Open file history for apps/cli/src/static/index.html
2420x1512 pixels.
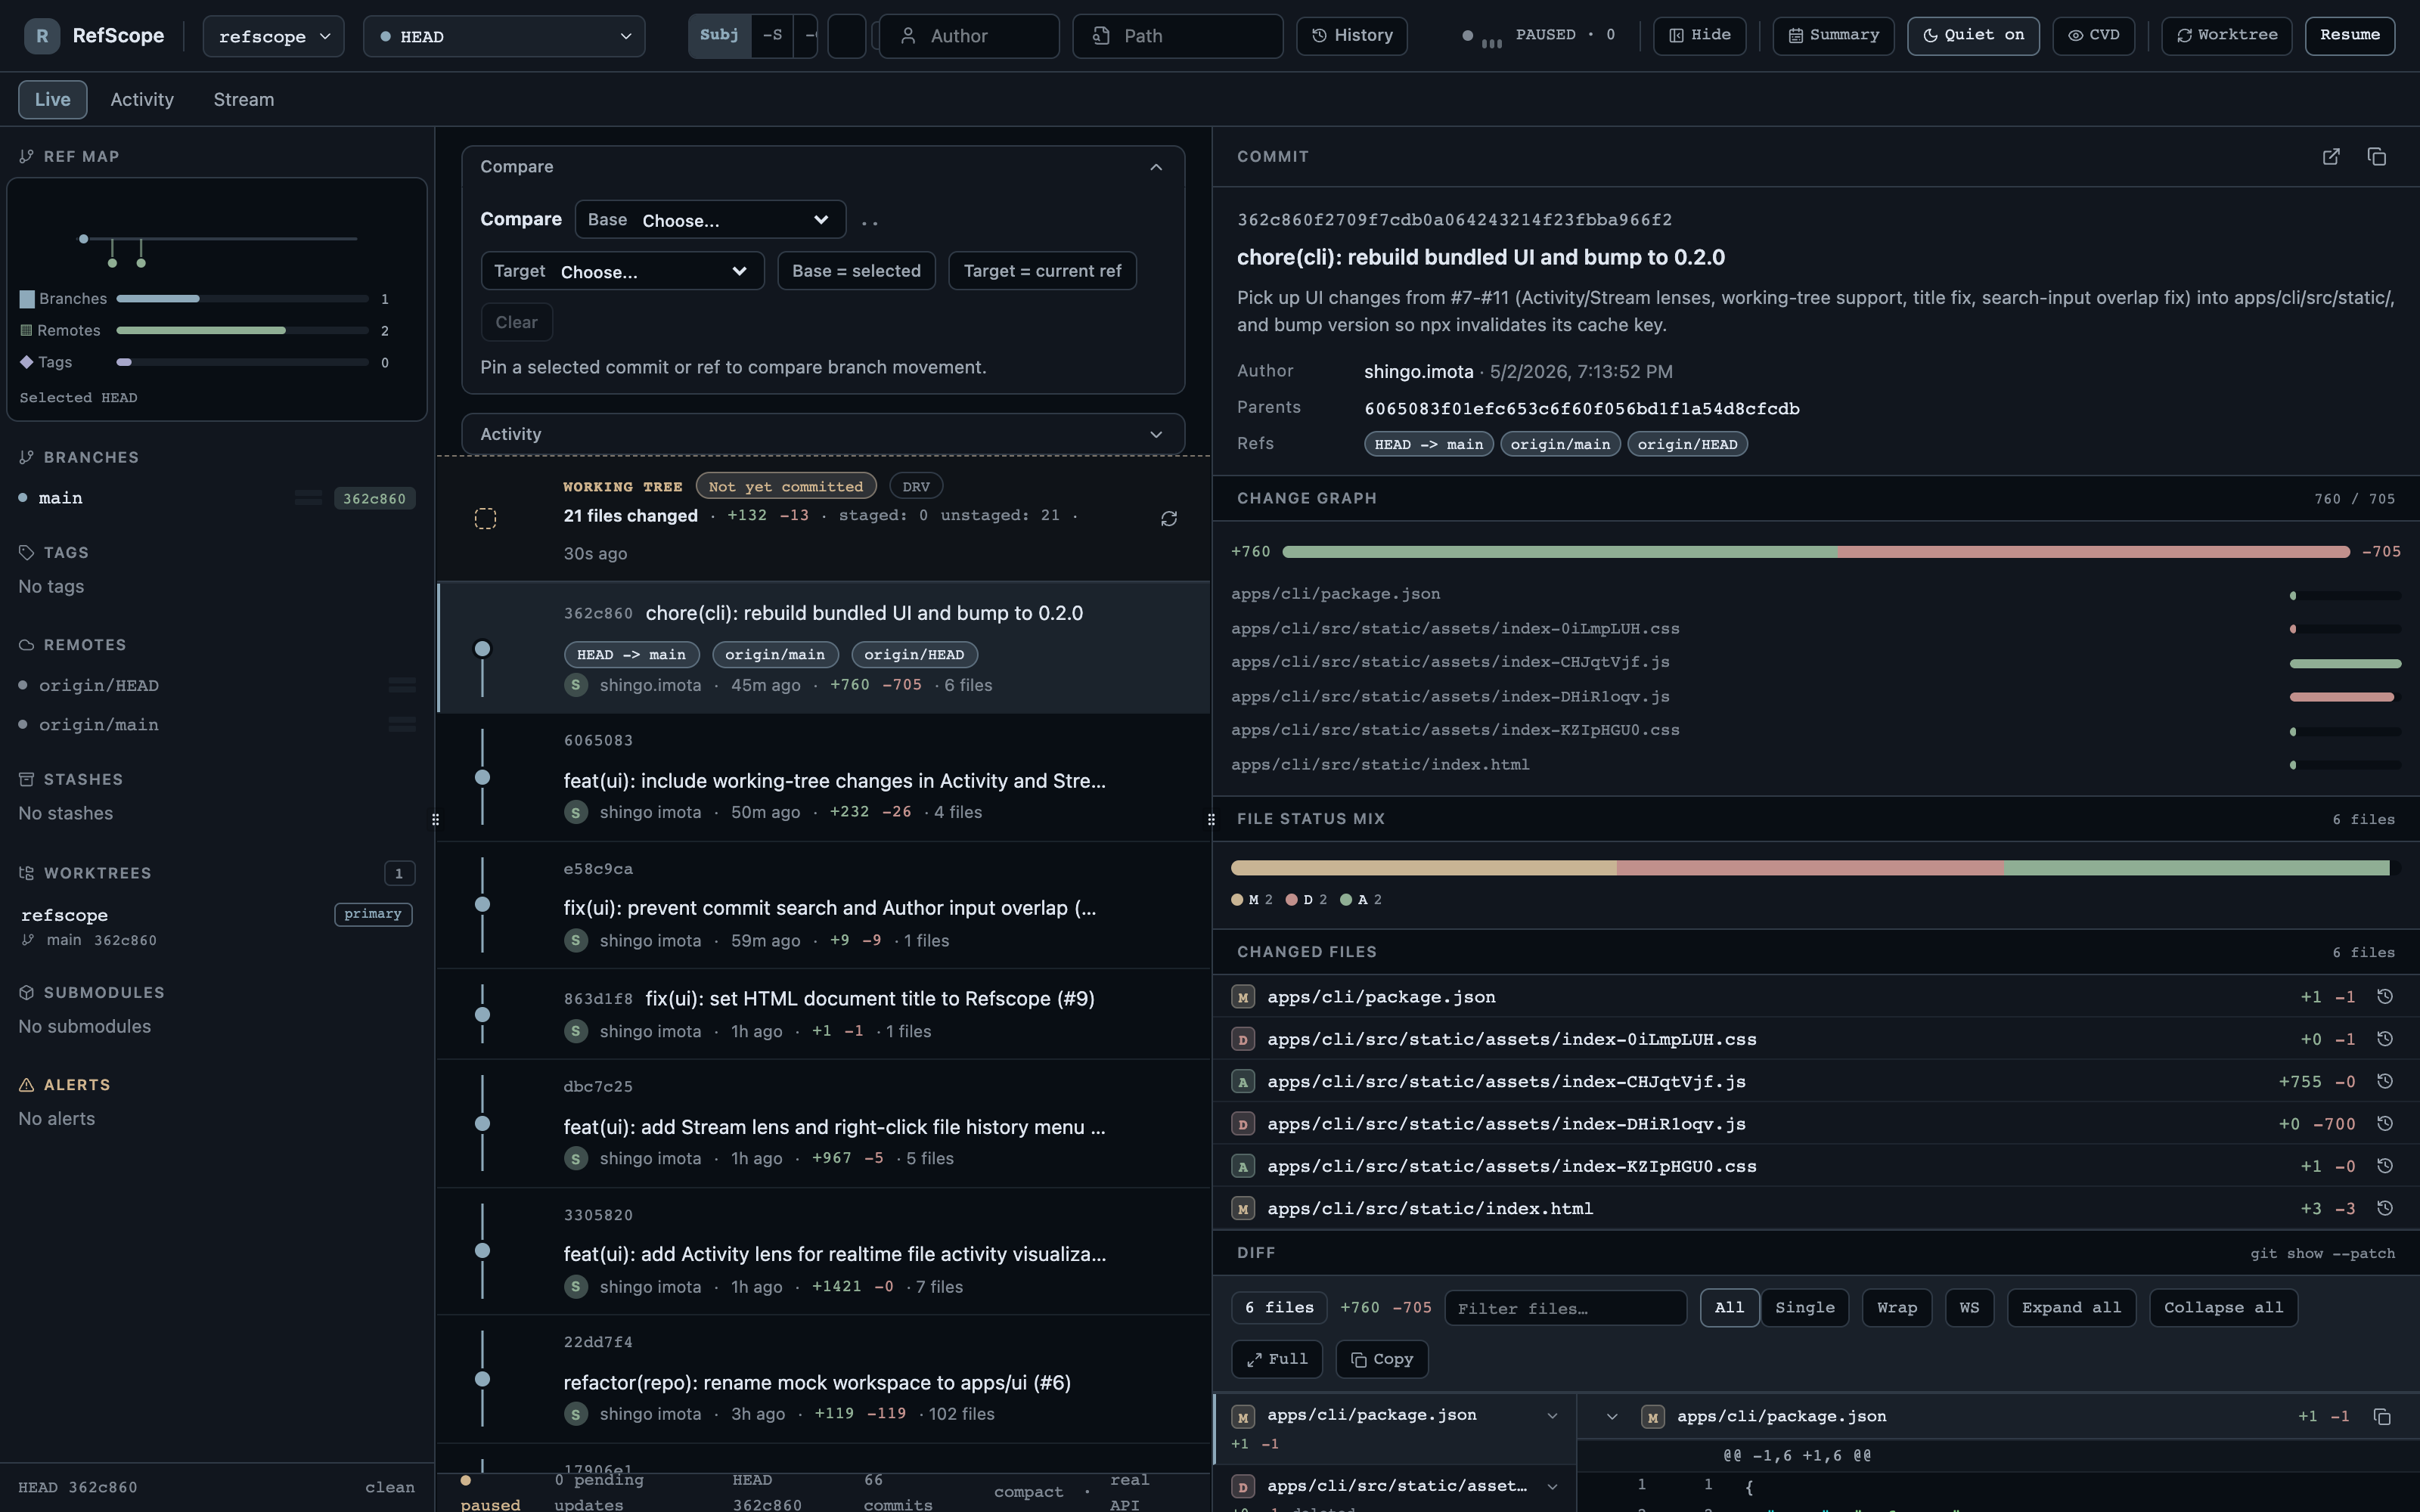(2384, 1208)
